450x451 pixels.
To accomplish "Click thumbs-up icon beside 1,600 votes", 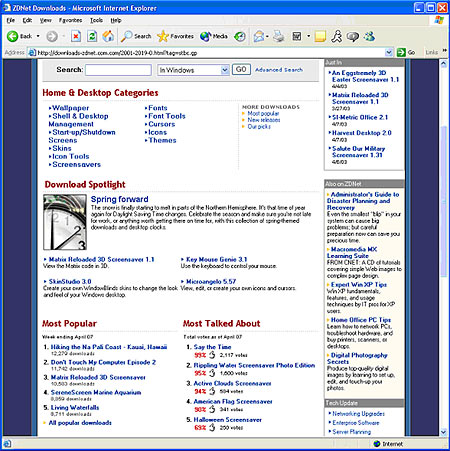I will coord(212,373).
